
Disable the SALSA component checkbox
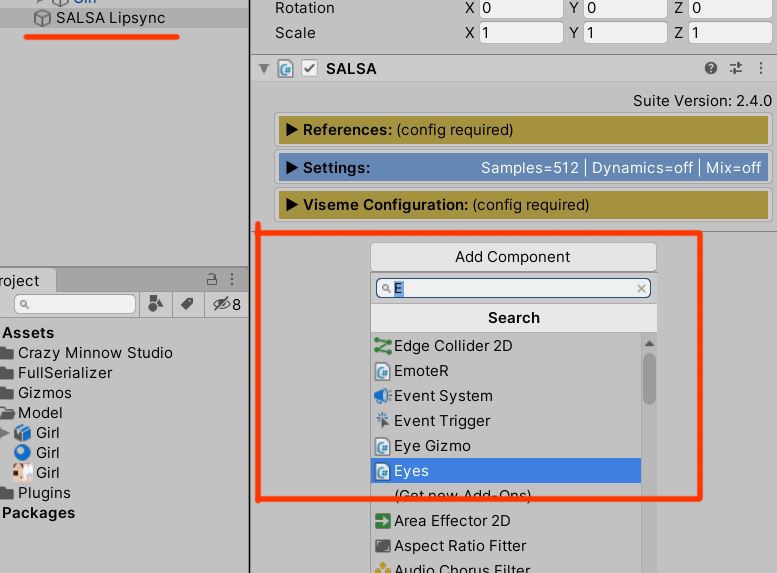pyautogui.click(x=310, y=69)
